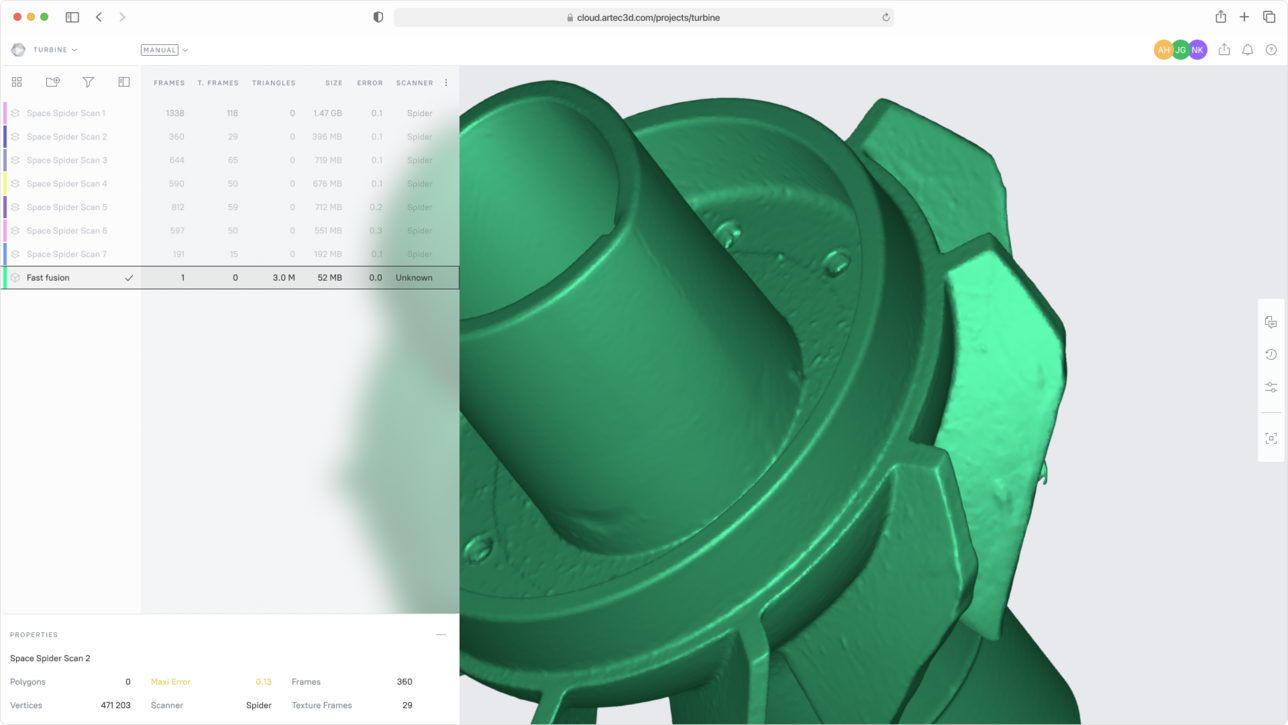This screenshot has height=725, width=1288.
Task: Open the version history clock icon
Action: [1271, 354]
